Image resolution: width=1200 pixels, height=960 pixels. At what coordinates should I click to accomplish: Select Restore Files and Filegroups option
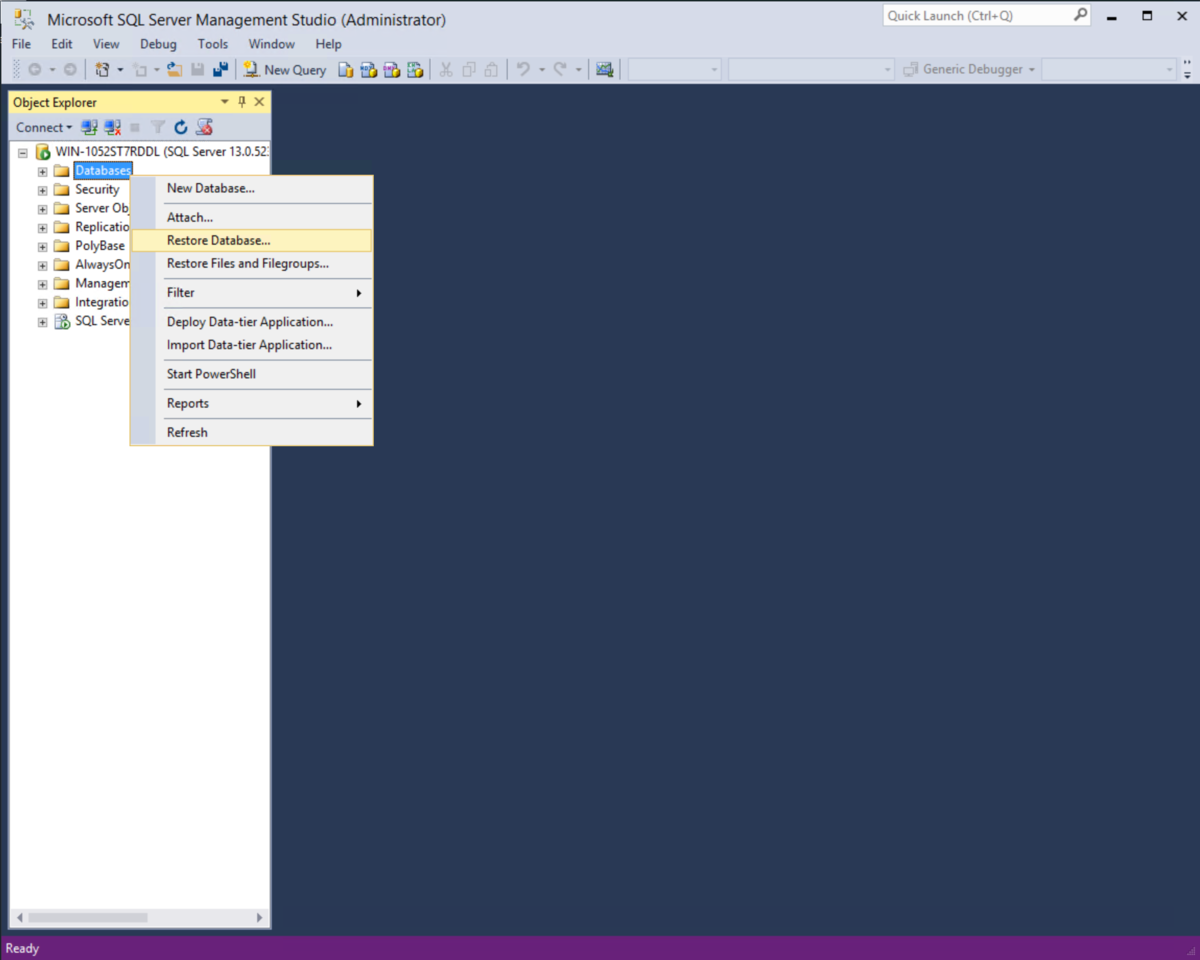[252, 264]
